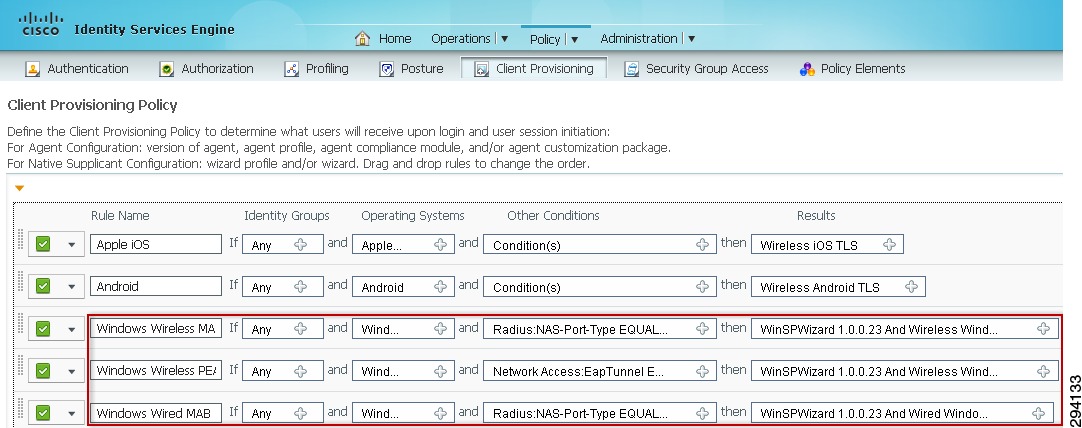Open status dropdown for Windows Wireless PEA rule

coord(71,372)
